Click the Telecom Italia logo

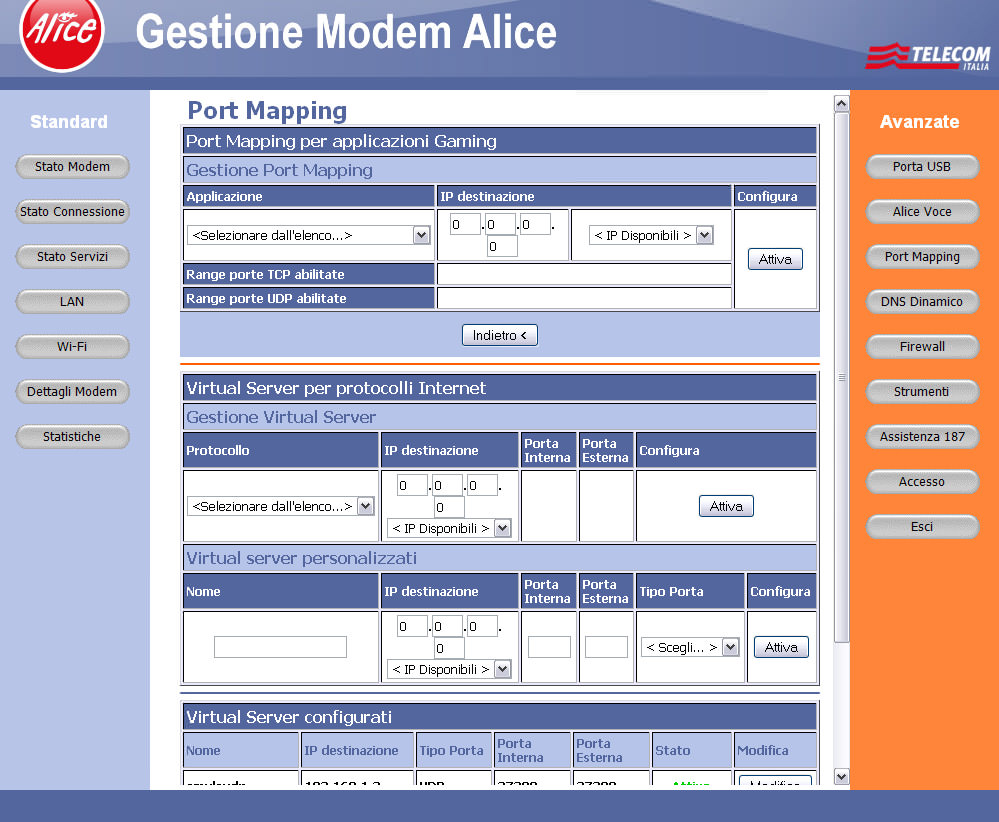tap(928, 57)
